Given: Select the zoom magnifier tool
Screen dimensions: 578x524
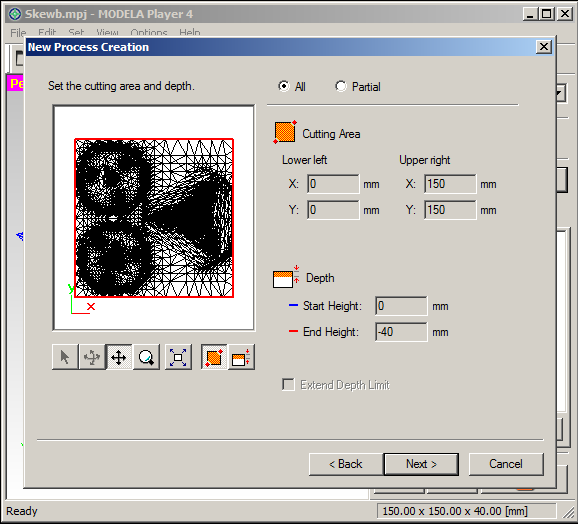Looking at the screenshot, I should point(146,357).
